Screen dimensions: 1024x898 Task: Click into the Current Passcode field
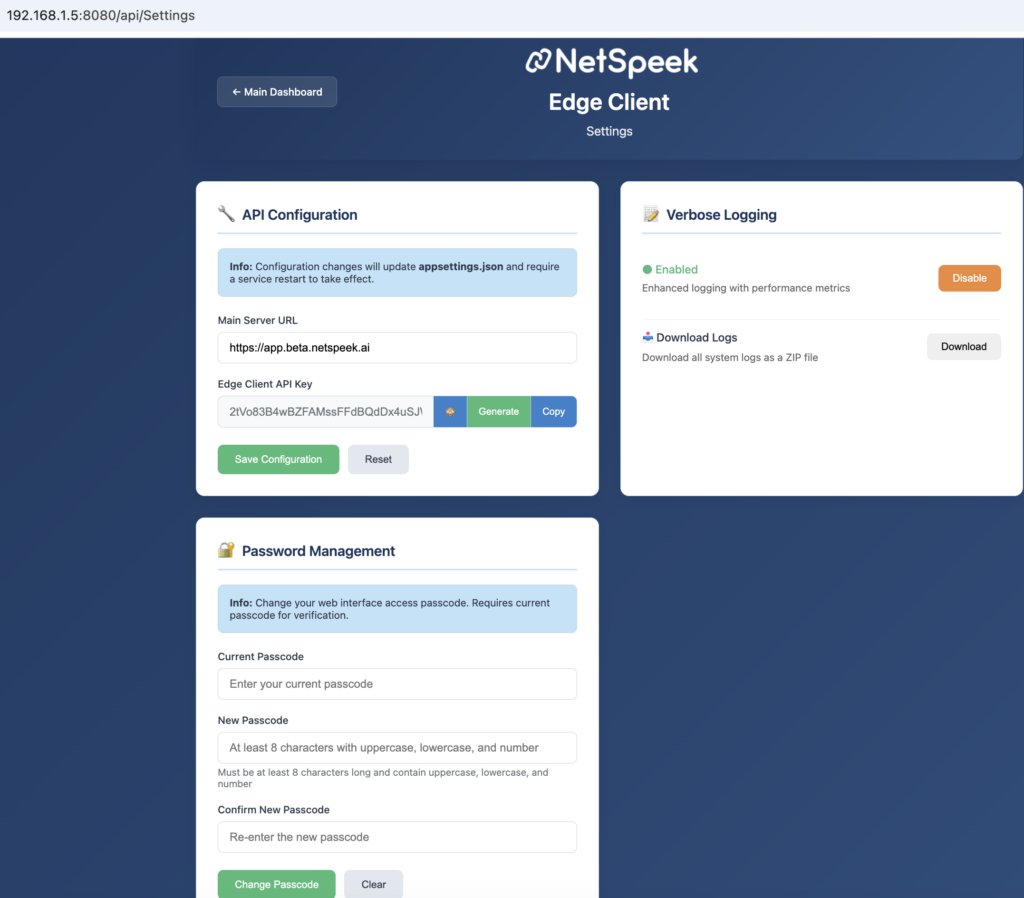397,684
